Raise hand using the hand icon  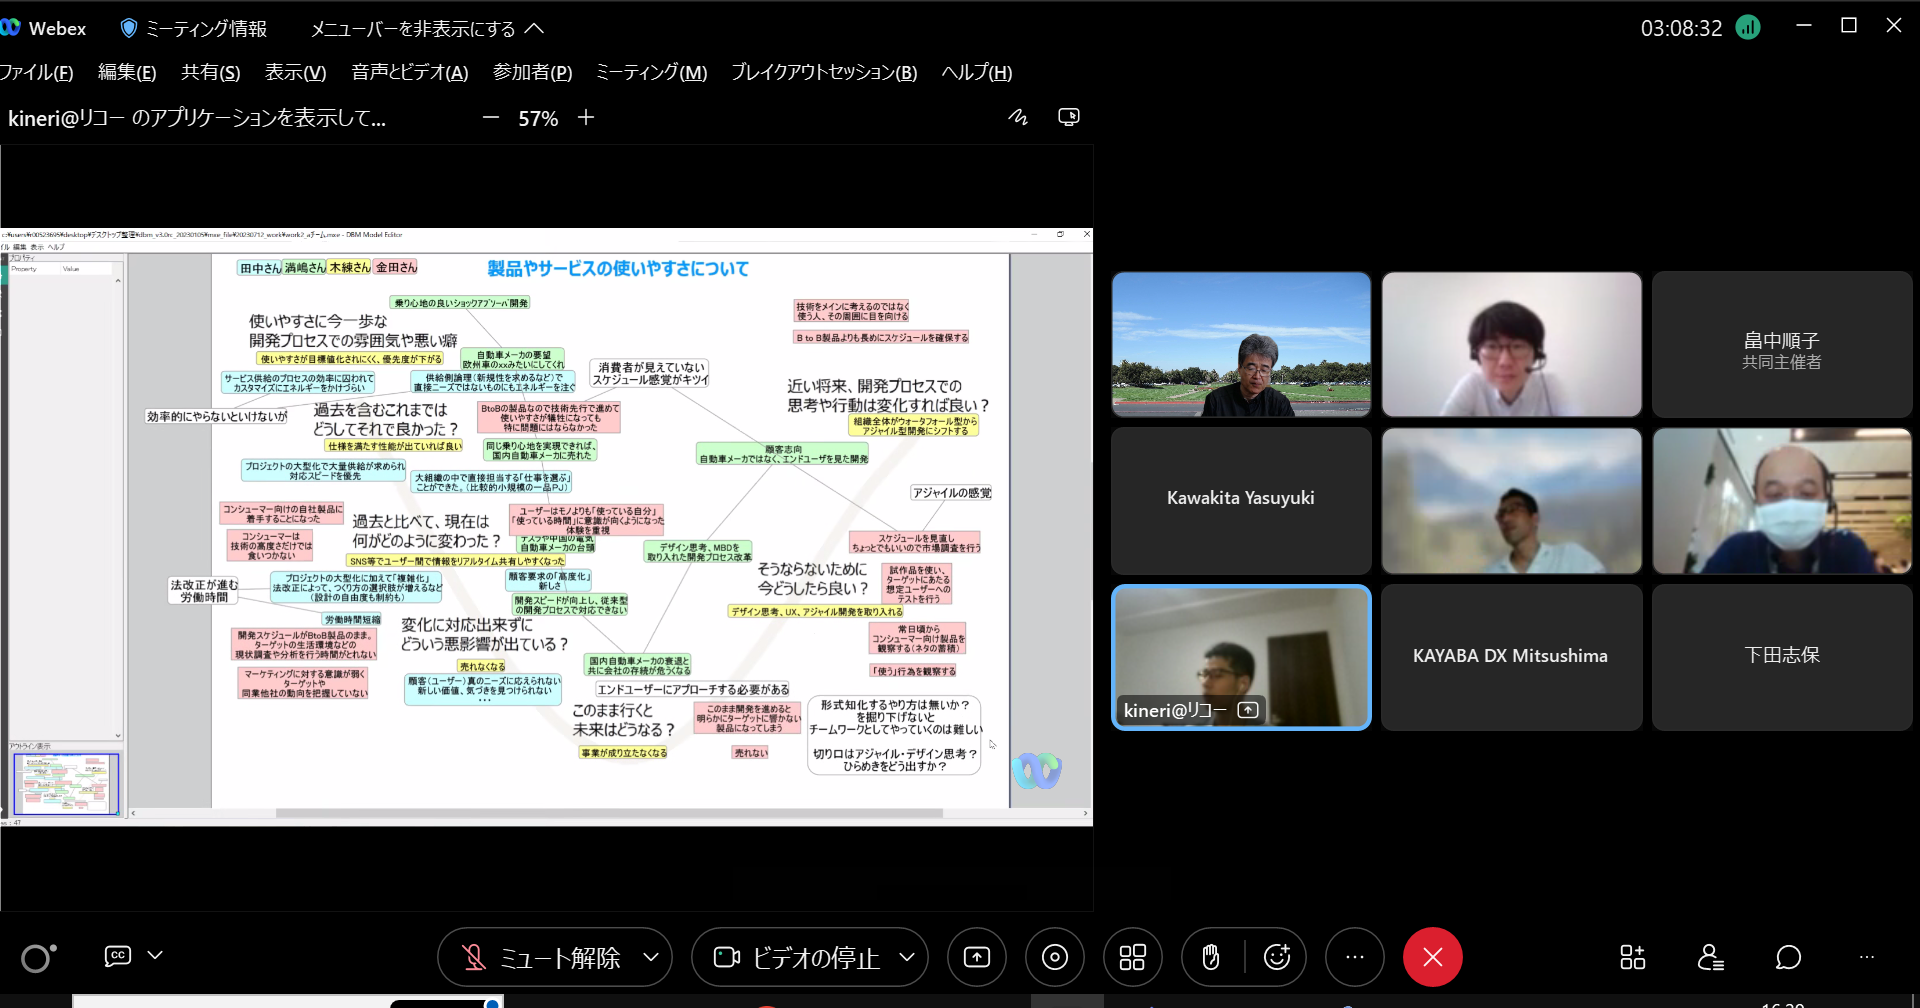(1211, 957)
